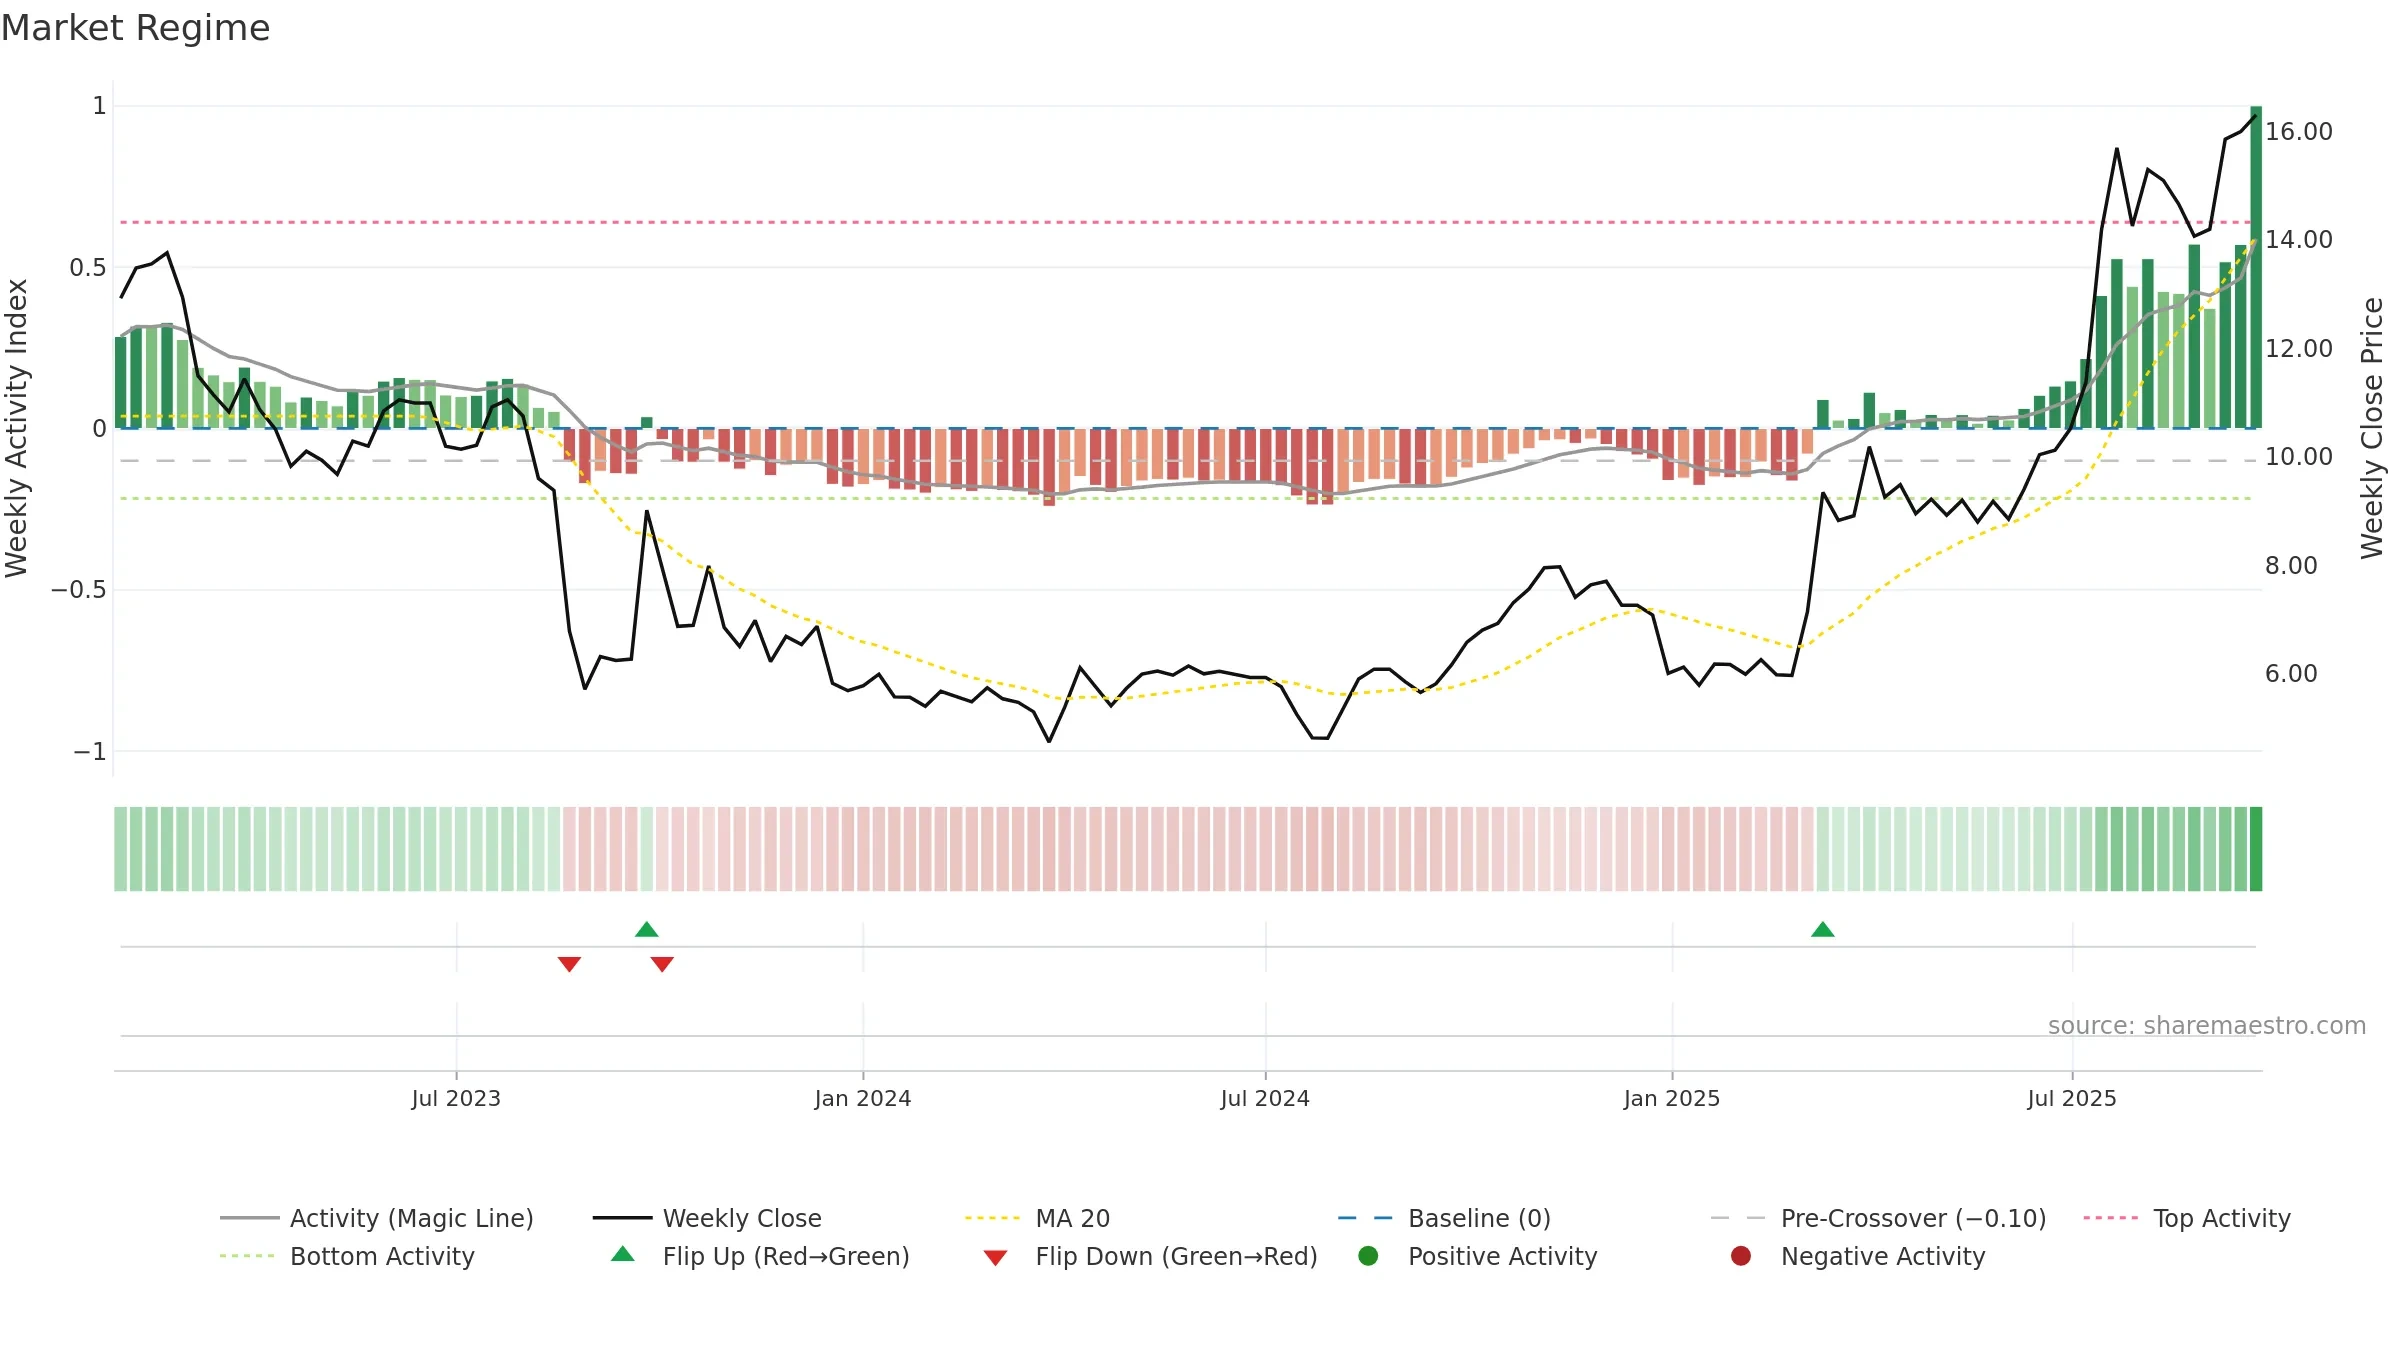The width and height of the screenshot is (2400, 1350).
Task: Click the −0.5 activity axis tick
Action: point(79,589)
